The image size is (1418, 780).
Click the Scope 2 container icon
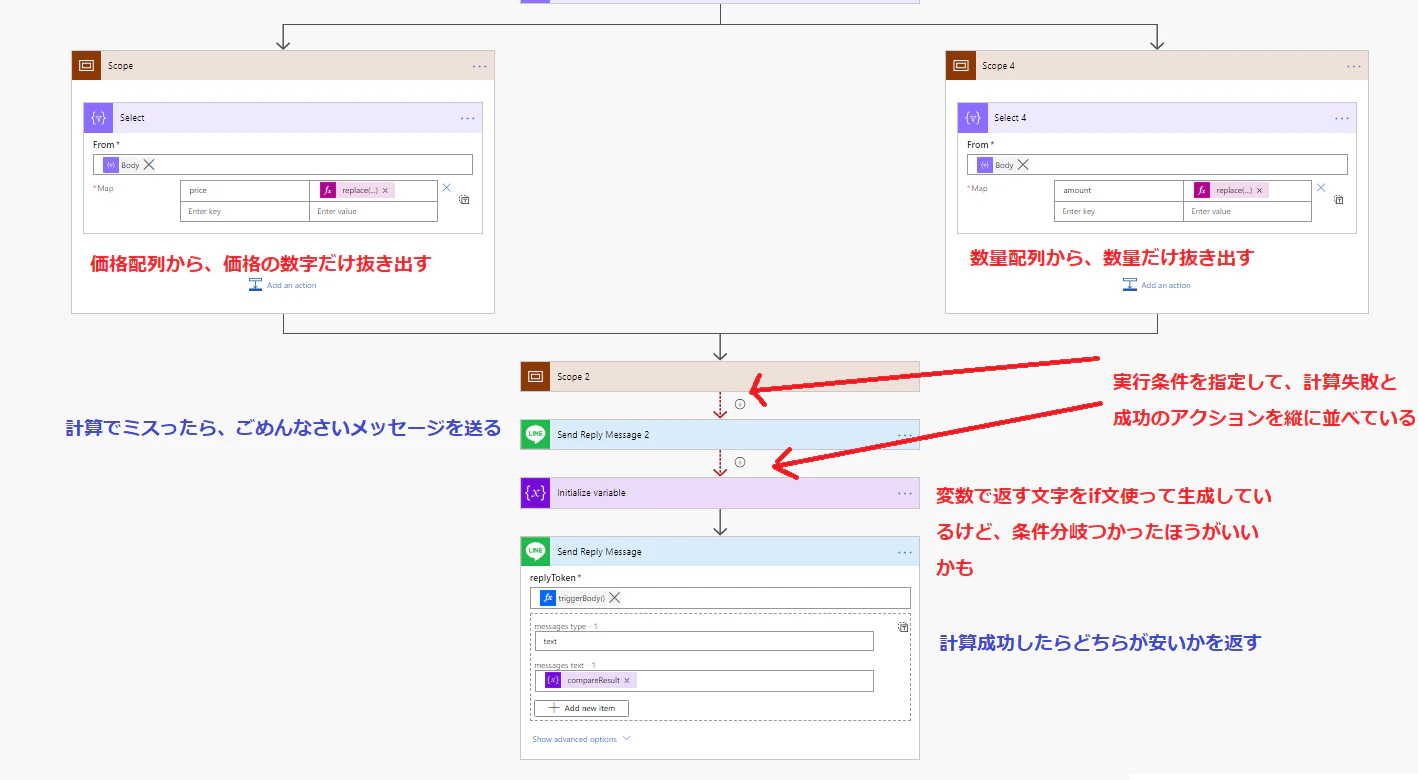pyautogui.click(x=536, y=377)
